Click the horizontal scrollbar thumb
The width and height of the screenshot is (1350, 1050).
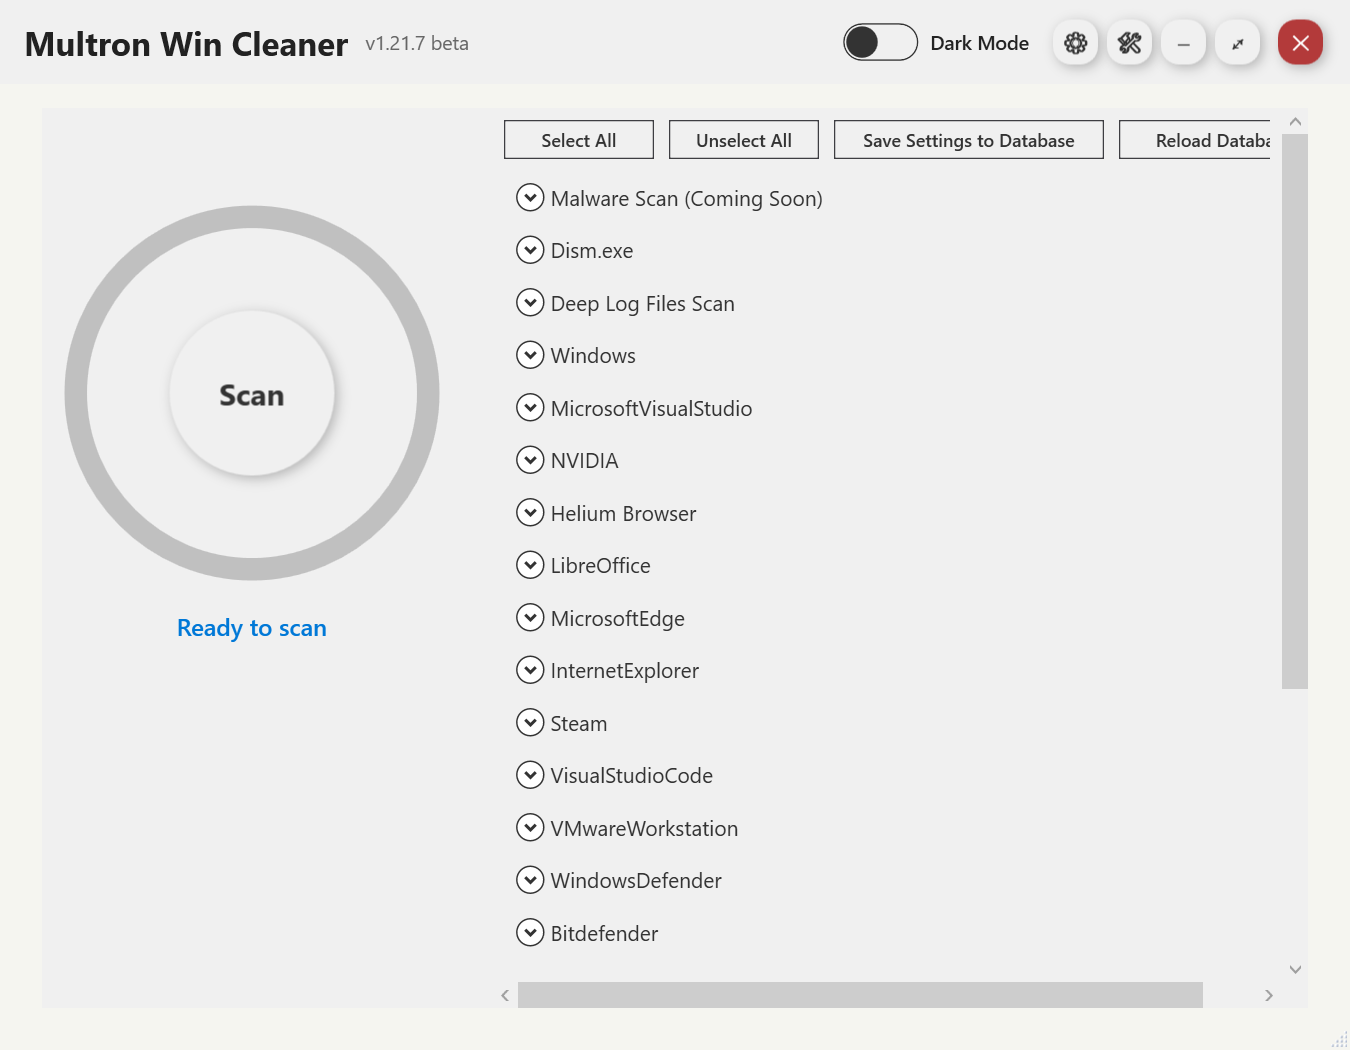860,995
